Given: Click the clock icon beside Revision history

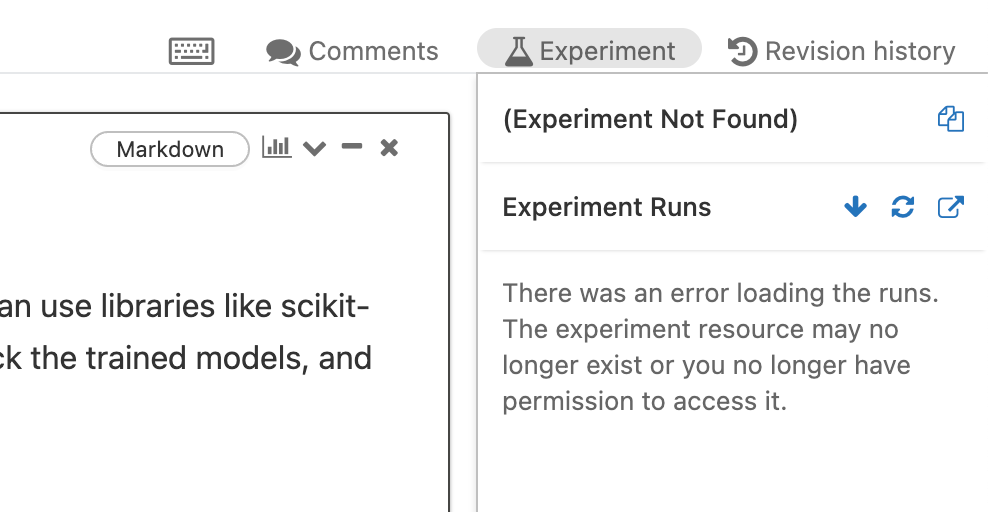Looking at the screenshot, I should pyautogui.click(x=742, y=51).
